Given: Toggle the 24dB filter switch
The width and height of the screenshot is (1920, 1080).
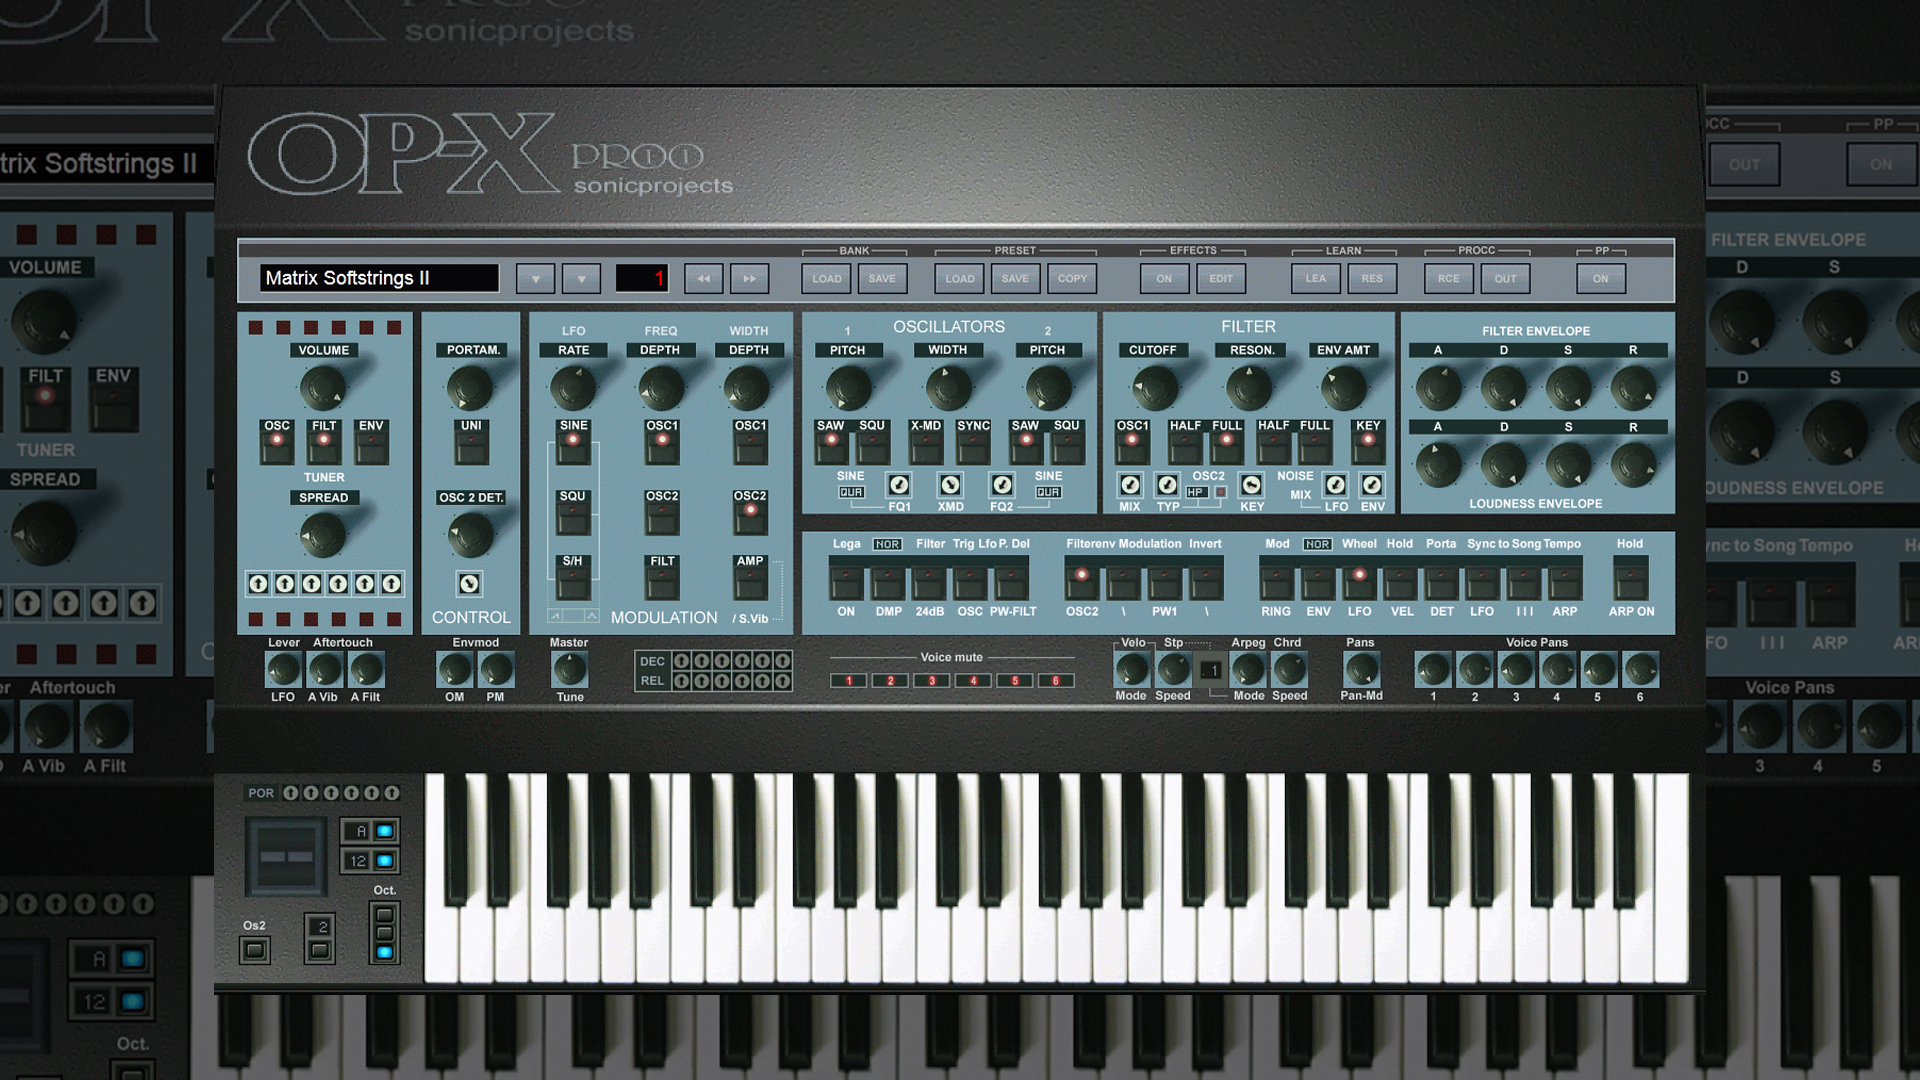Looking at the screenshot, I should [x=928, y=581].
